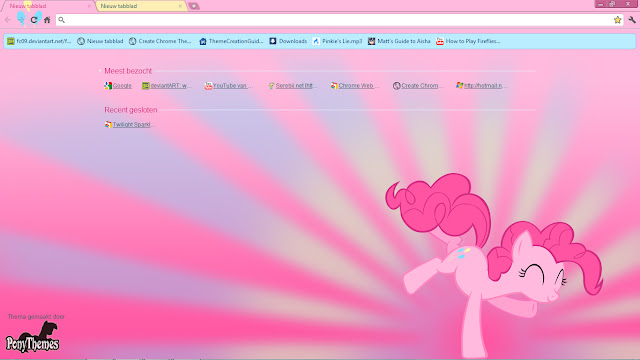Open the Downloads bookmark
640x360 pixels.
pos(288,41)
